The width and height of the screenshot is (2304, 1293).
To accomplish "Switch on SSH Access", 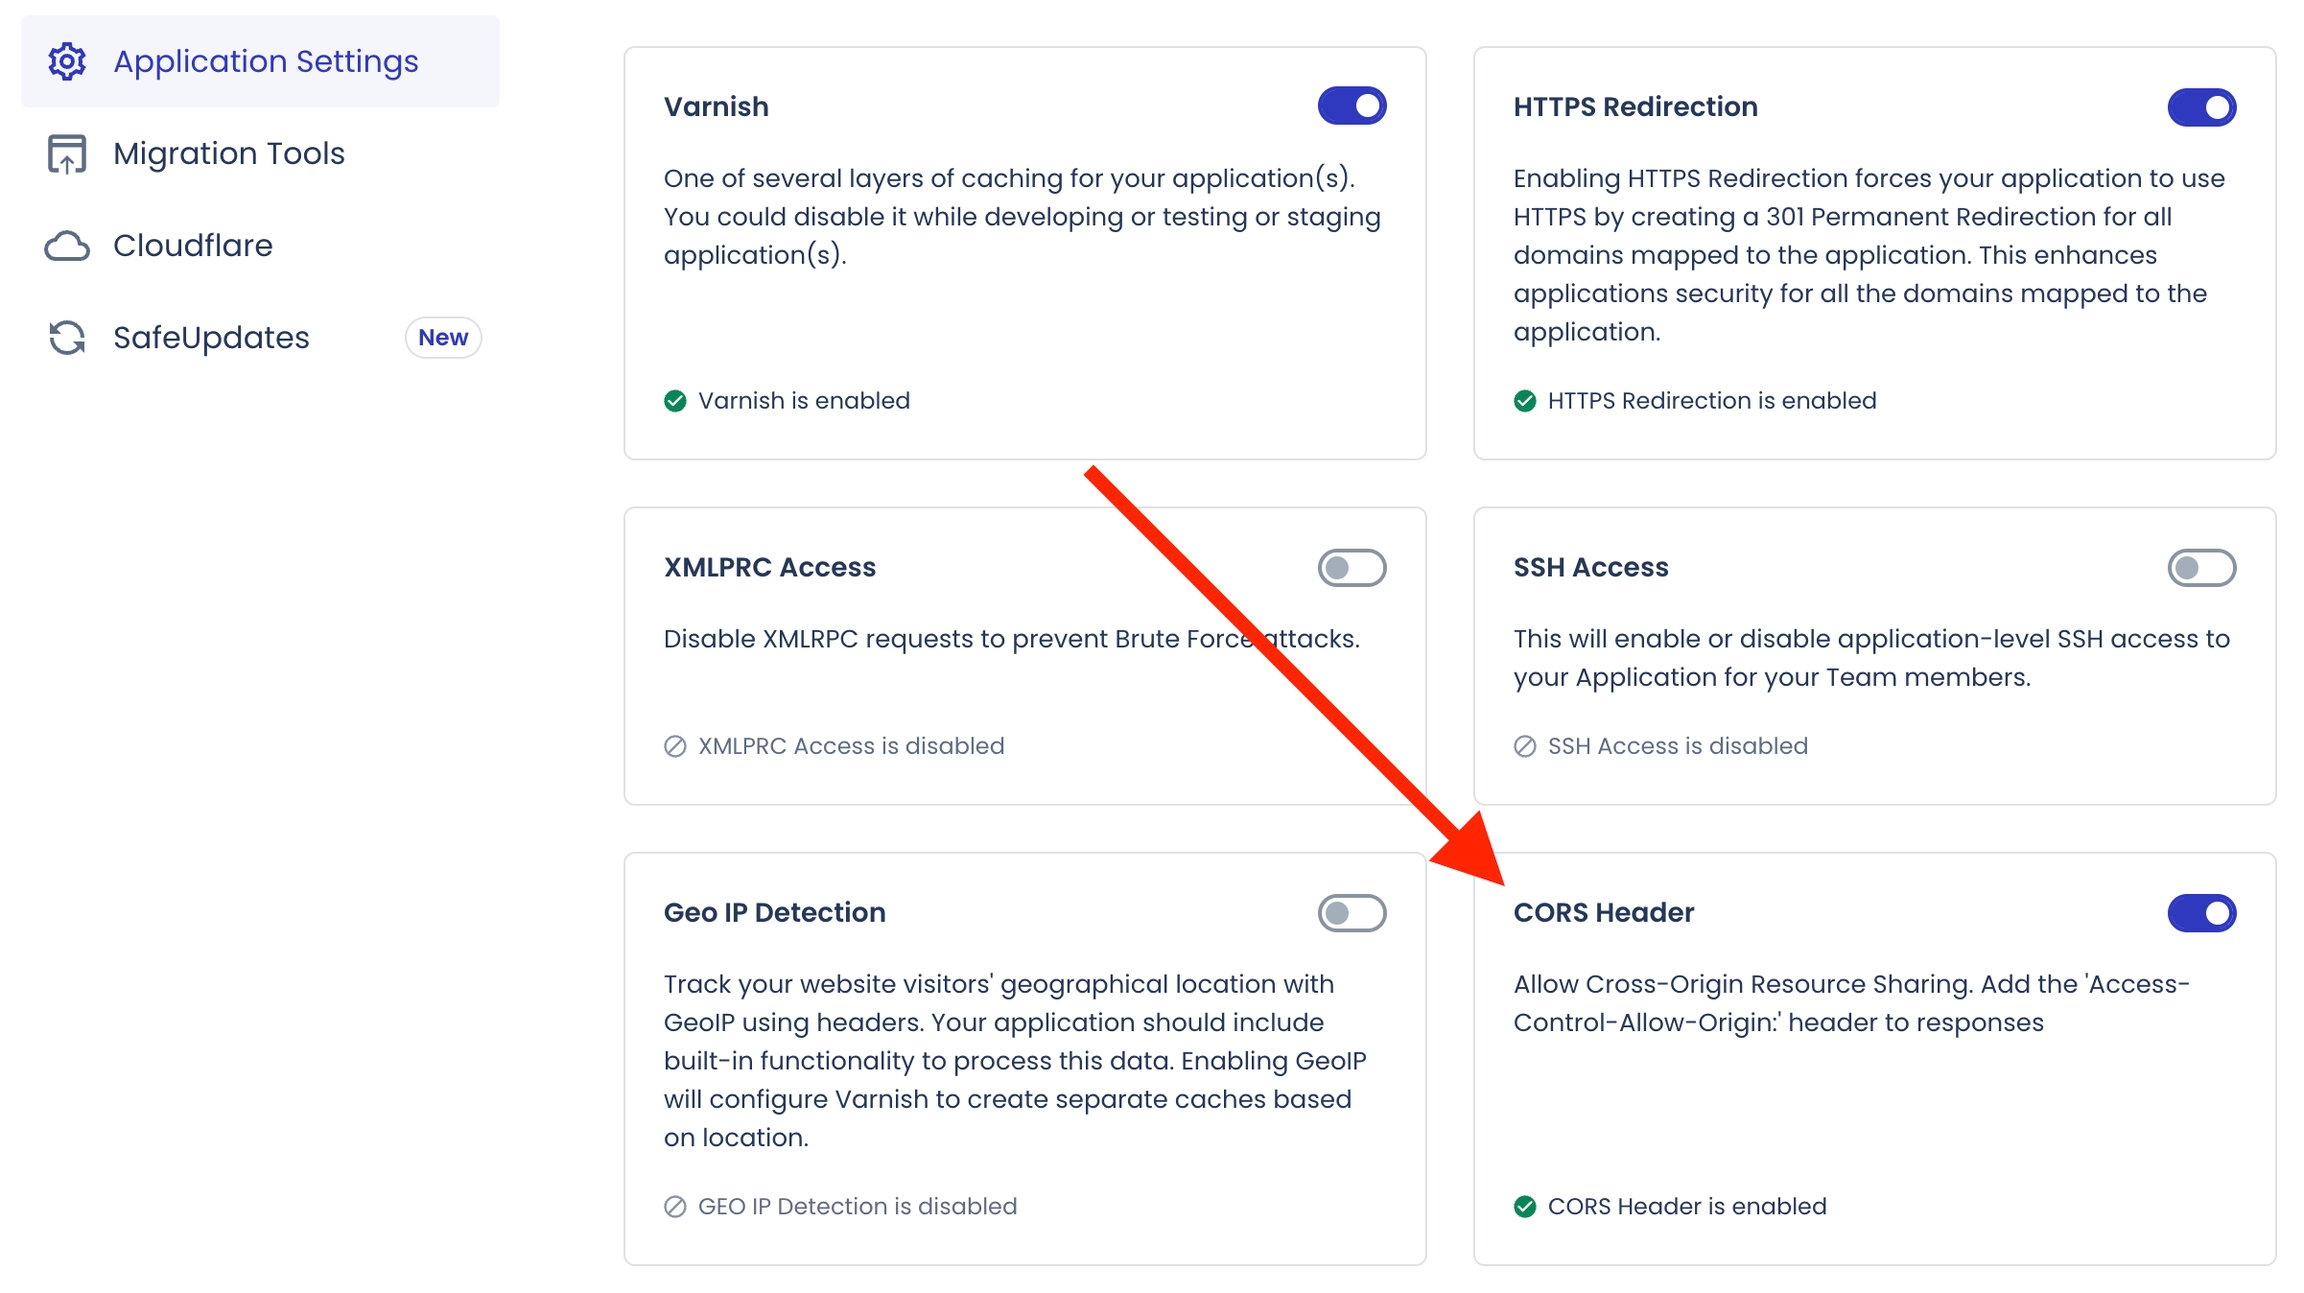I will (2201, 568).
